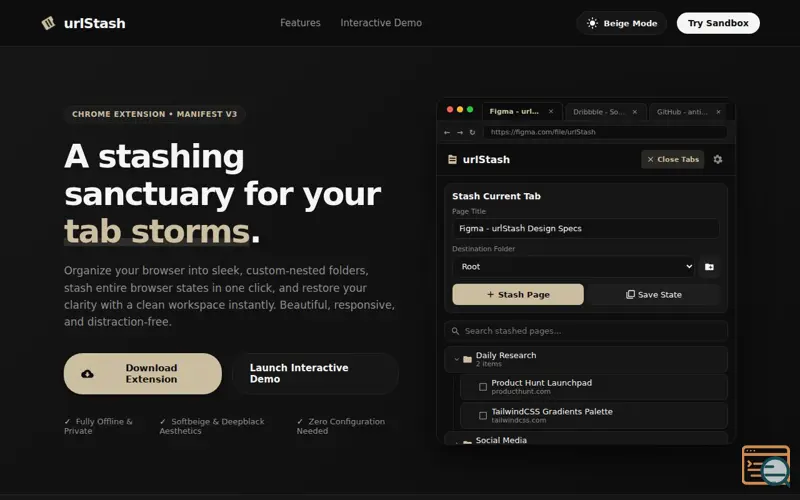Select the TailwindCSS Gradients Palette item
This screenshot has height=500, width=800.
pos(594,416)
